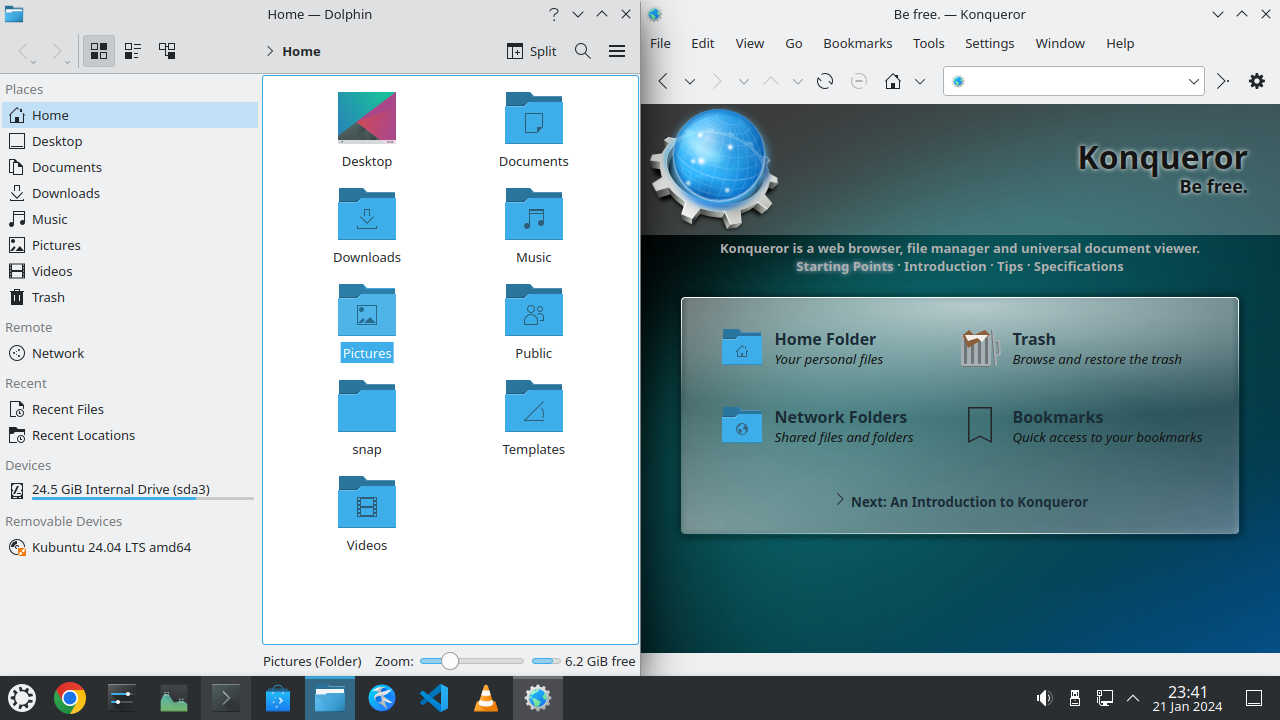Expand Konqueror's up-directory history dropdown
Image resolution: width=1280 pixels, height=720 pixels.
click(797, 81)
